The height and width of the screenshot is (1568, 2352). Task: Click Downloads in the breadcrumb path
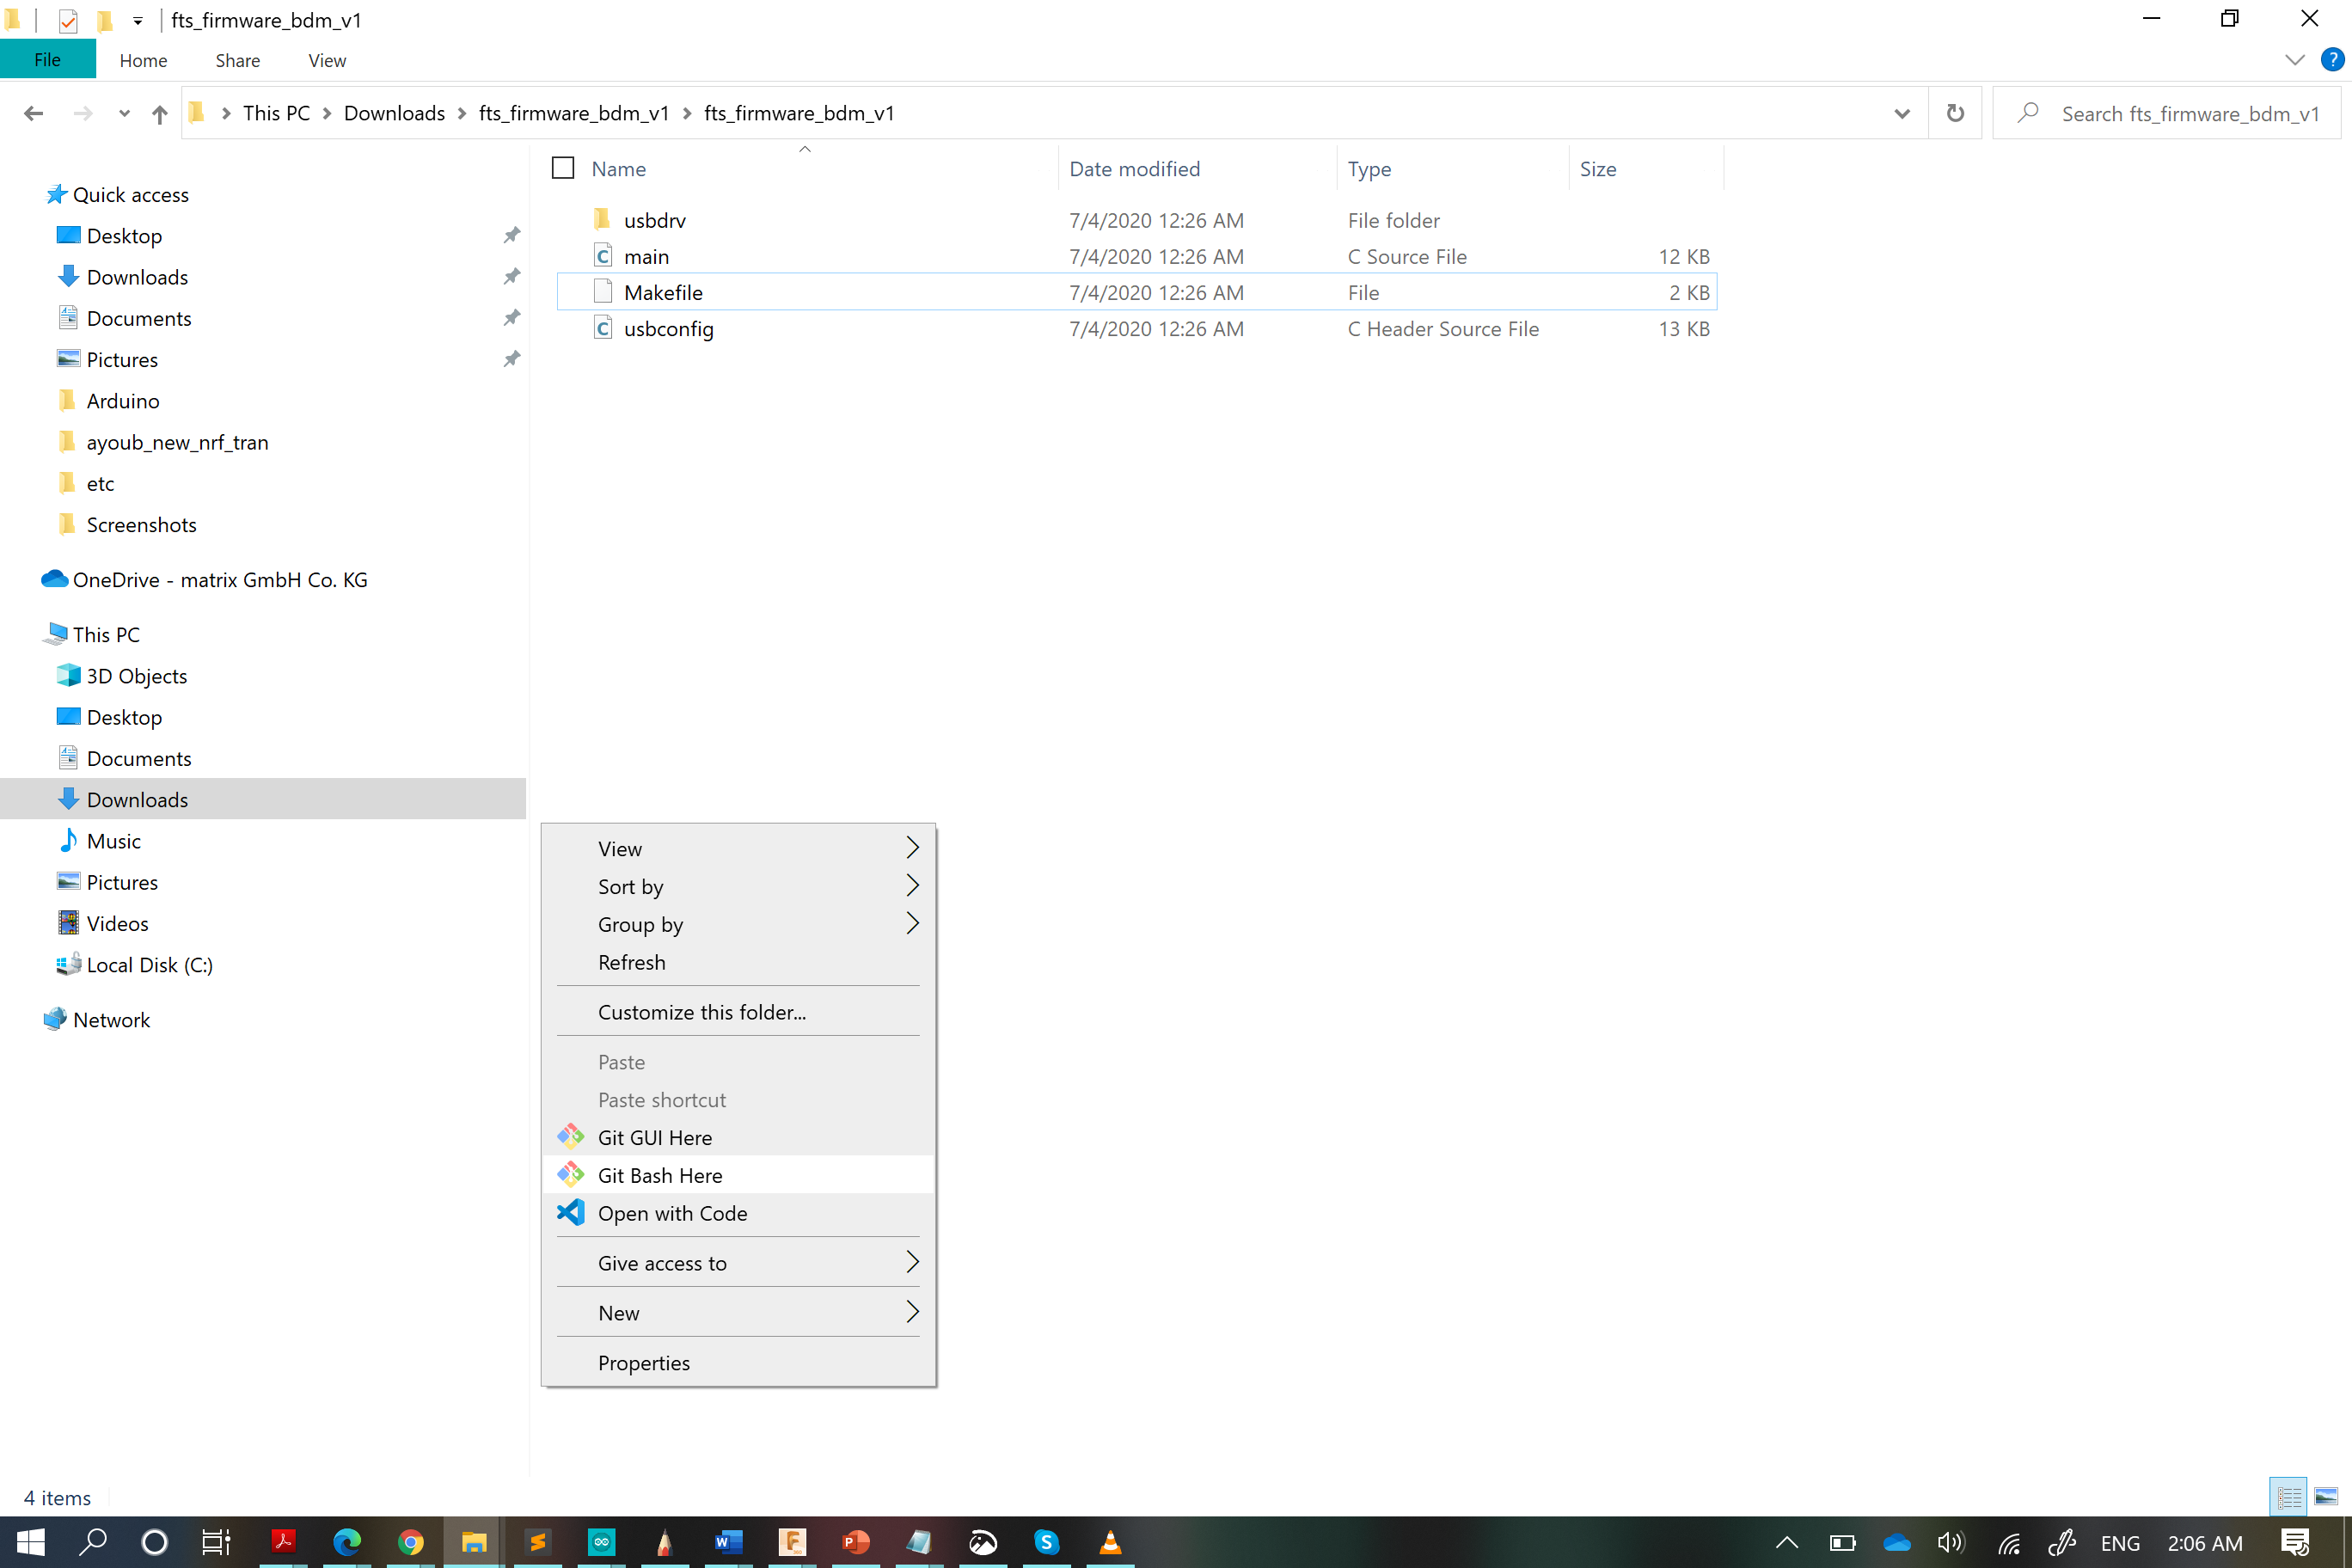pyautogui.click(x=394, y=113)
